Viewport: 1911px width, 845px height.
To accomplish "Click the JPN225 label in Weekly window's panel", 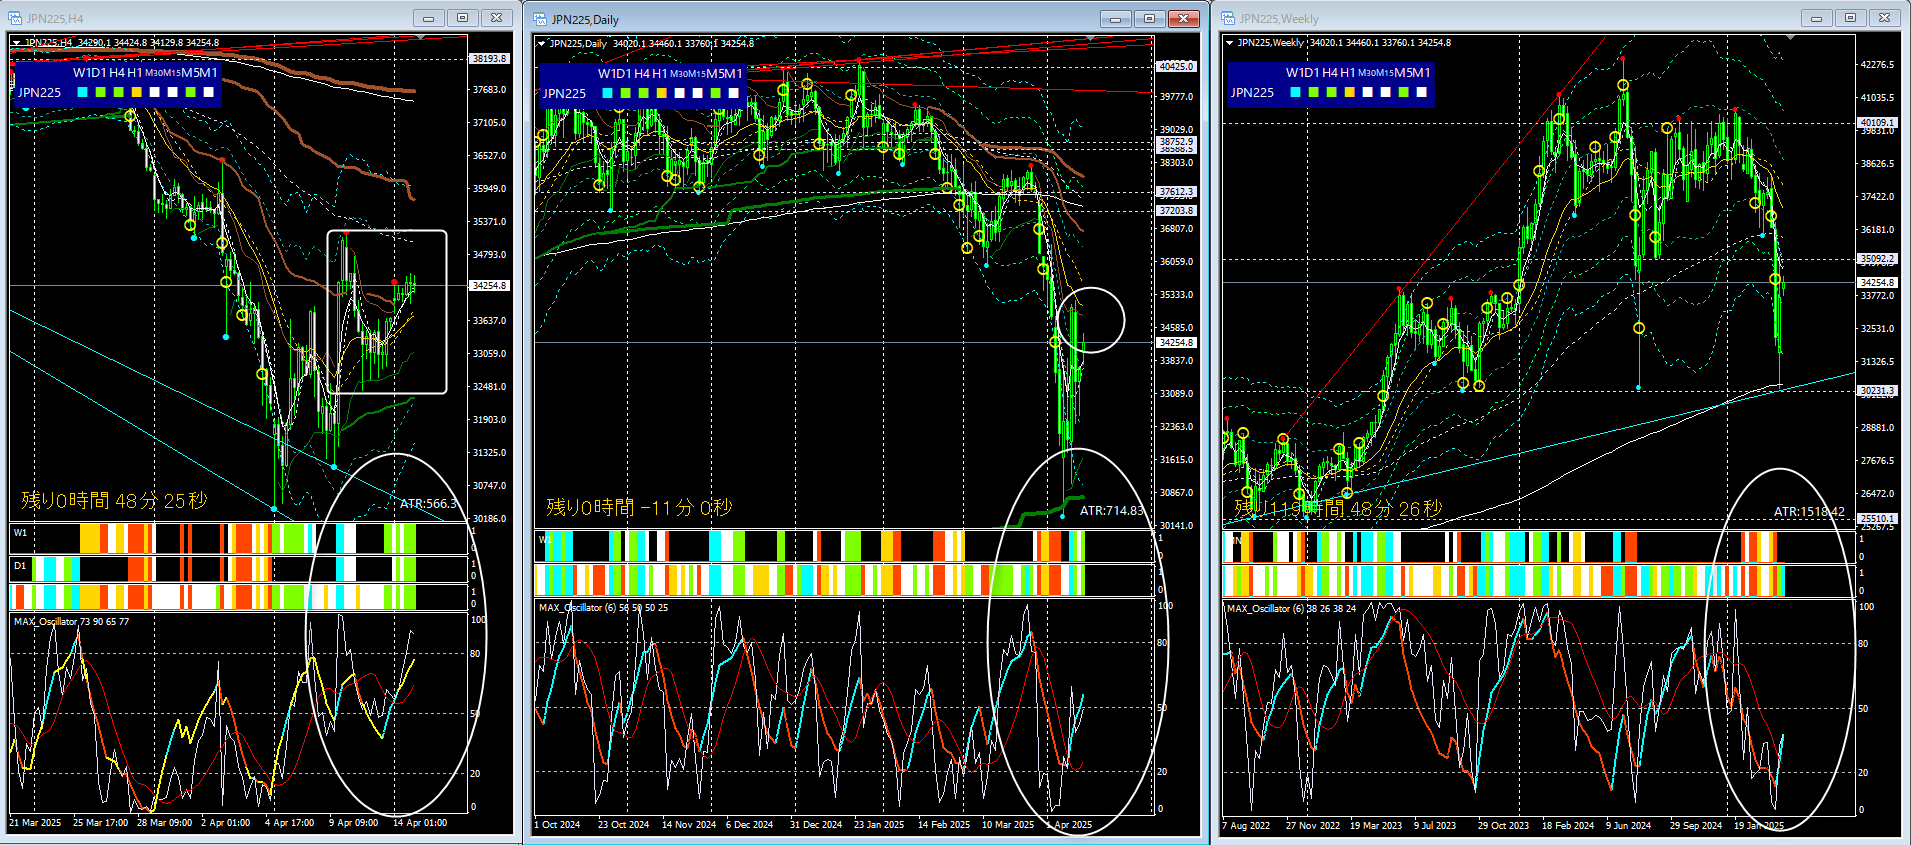I will (x=1252, y=93).
